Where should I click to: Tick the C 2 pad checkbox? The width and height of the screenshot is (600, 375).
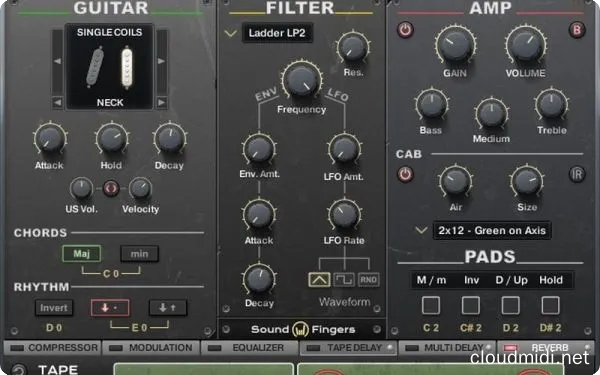coord(431,305)
